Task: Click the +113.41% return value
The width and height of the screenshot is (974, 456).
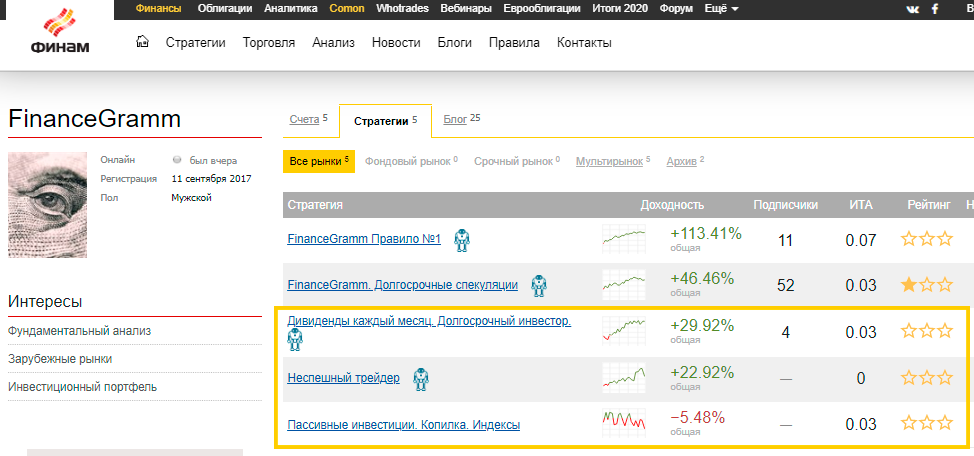Action: tap(706, 234)
